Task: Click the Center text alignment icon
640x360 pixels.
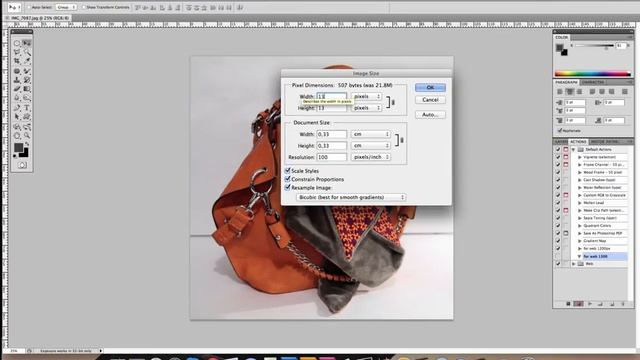Action: (x=570, y=92)
